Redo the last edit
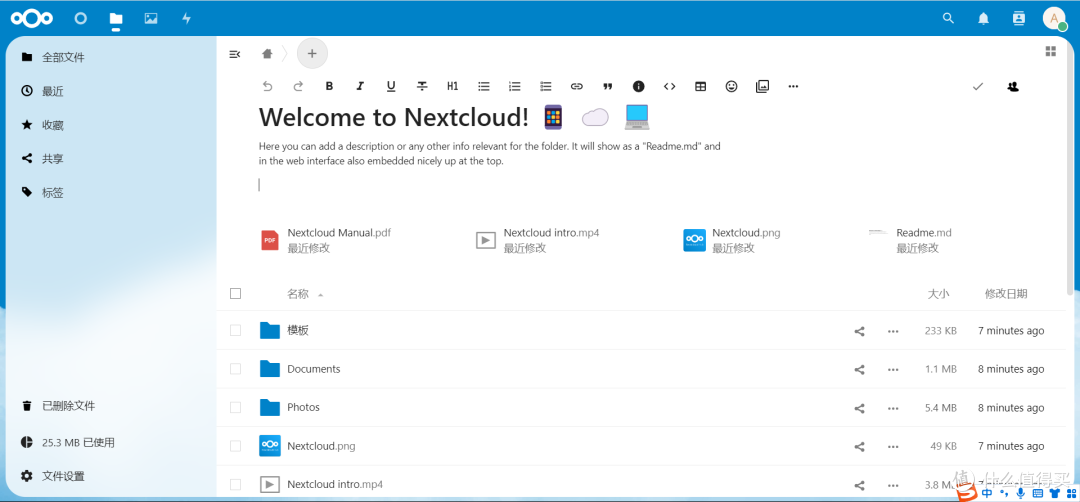 tap(298, 87)
